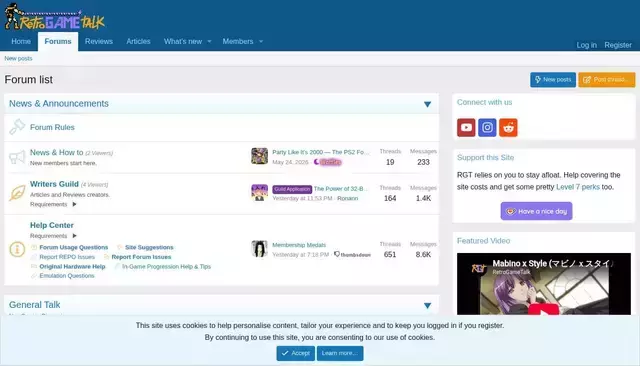The image size is (640, 366).
Task: Click the Level 7 perks link
Action: [x=578, y=187]
